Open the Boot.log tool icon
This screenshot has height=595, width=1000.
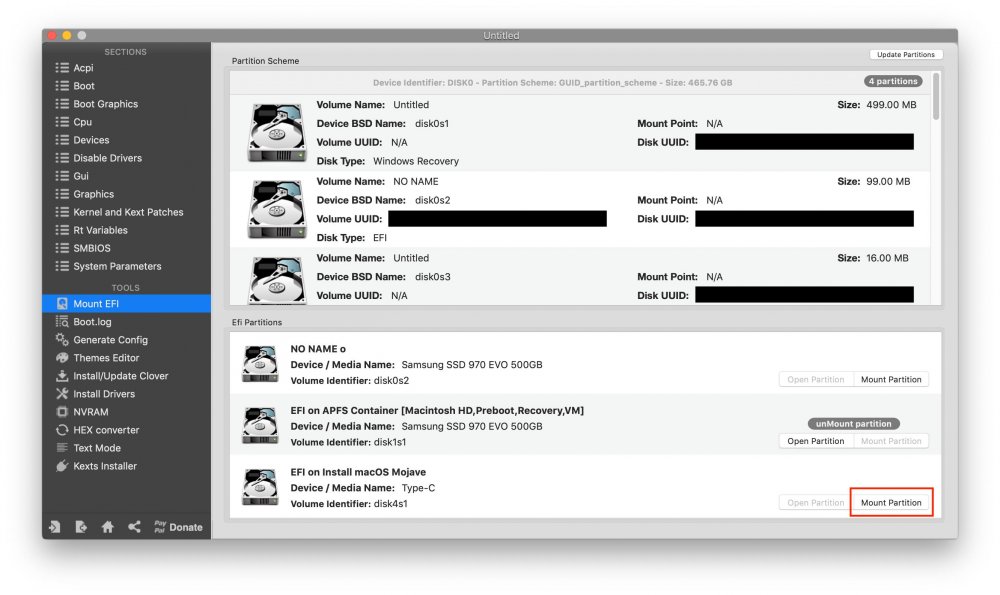click(62, 321)
